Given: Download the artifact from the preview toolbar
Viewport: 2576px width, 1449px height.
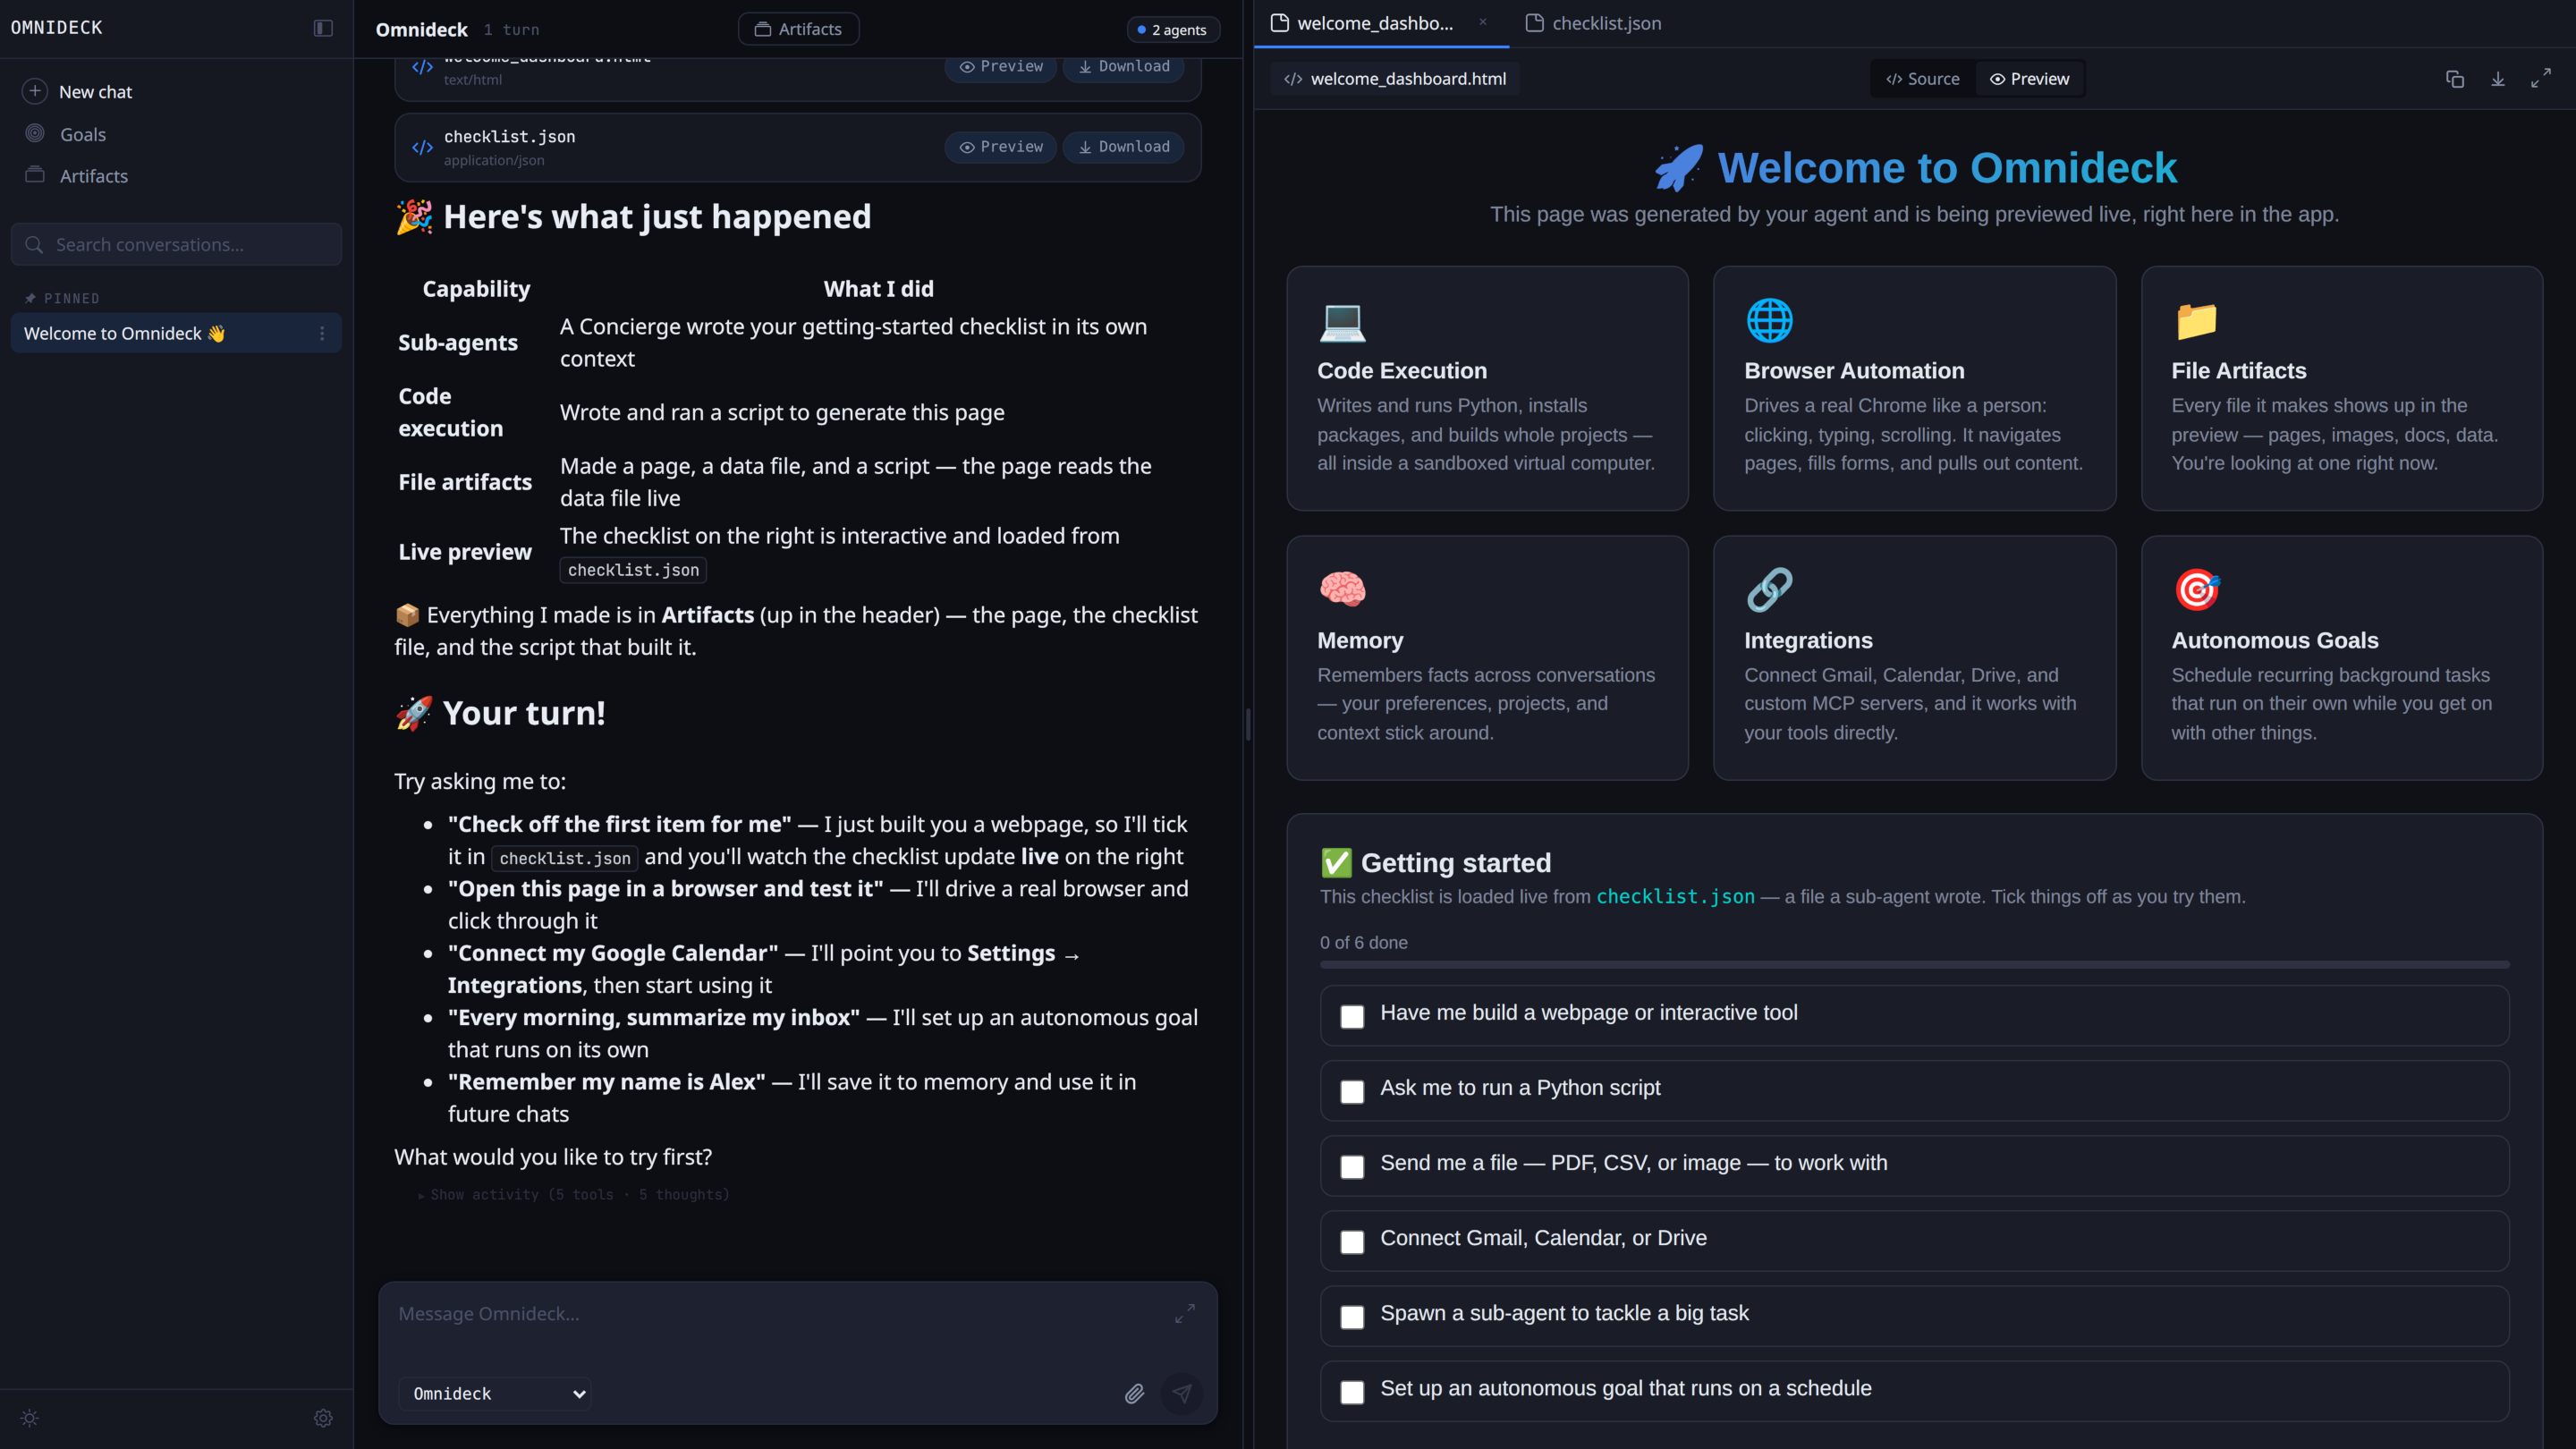Looking at the screenshot, I should tap(2498, 79).
